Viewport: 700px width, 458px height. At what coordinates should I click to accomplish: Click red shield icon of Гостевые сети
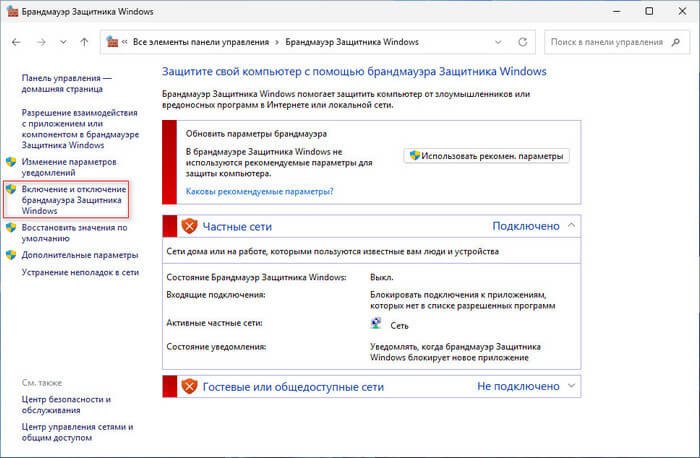coord(189,386)
